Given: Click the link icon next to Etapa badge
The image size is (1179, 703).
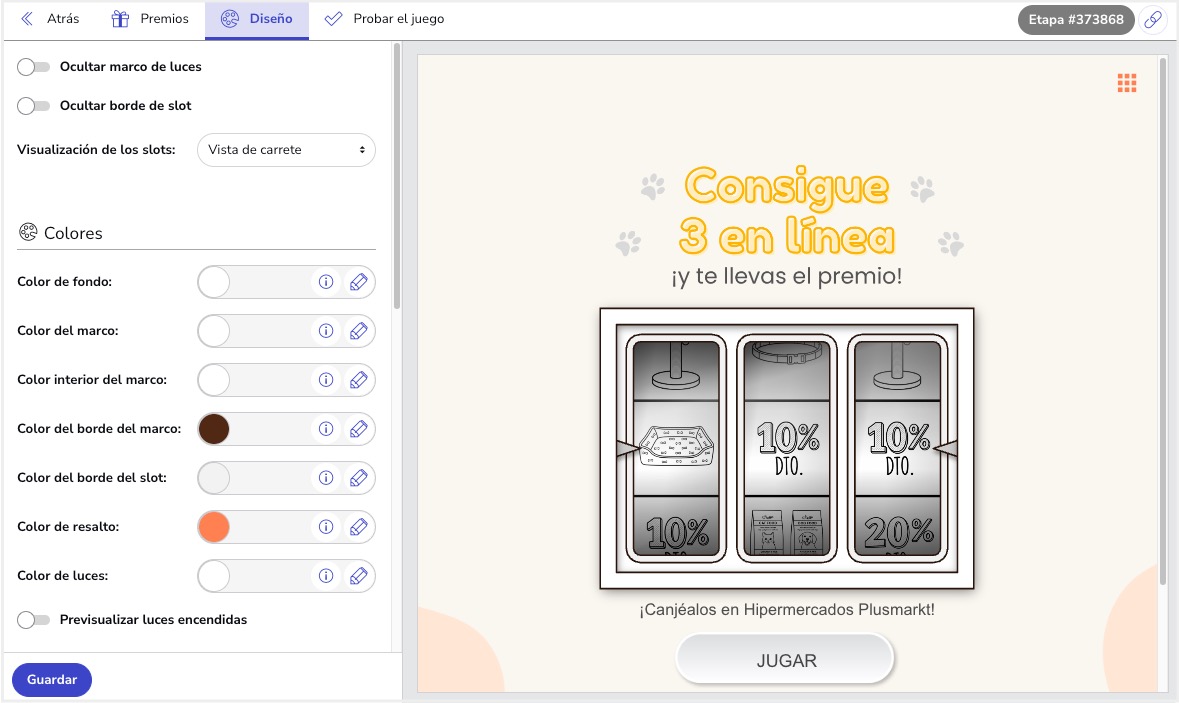Looking at the screenshot, I should coord(1153,20).
